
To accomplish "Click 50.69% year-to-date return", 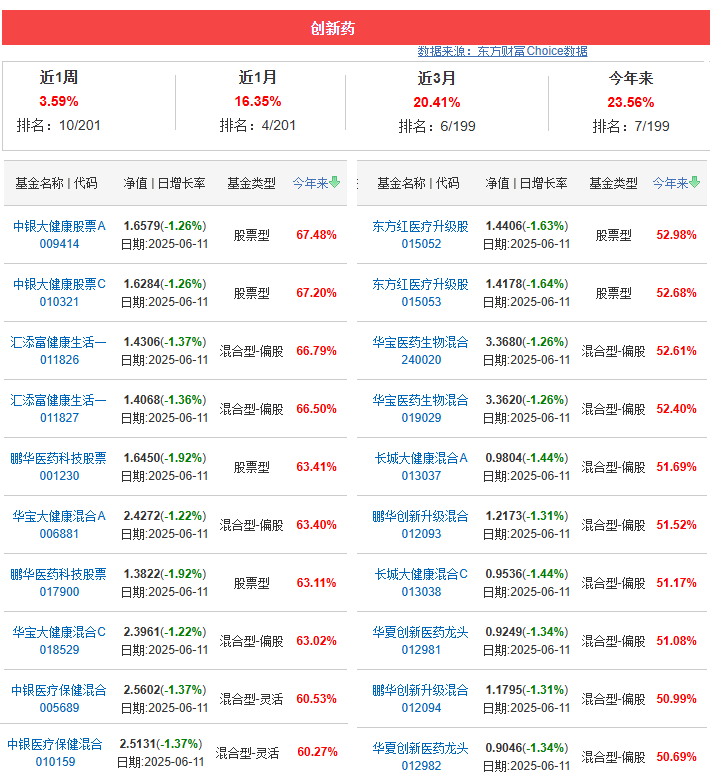I will coord(676,757).
